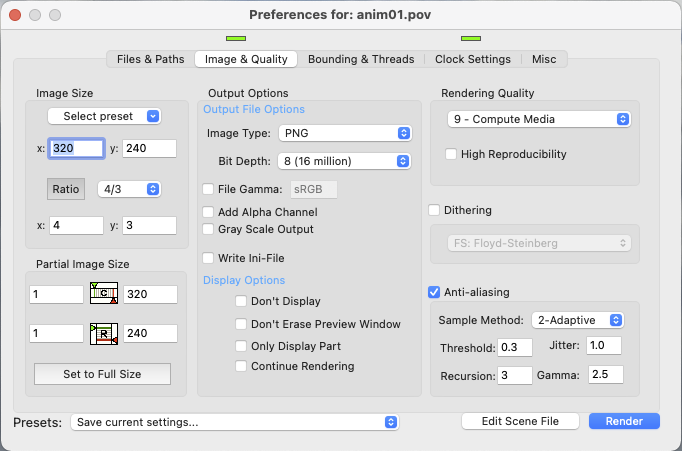Enable the Add Alpha Channel checkbox
The height and width of the screenshot is (451, 682).
[209, 212]
